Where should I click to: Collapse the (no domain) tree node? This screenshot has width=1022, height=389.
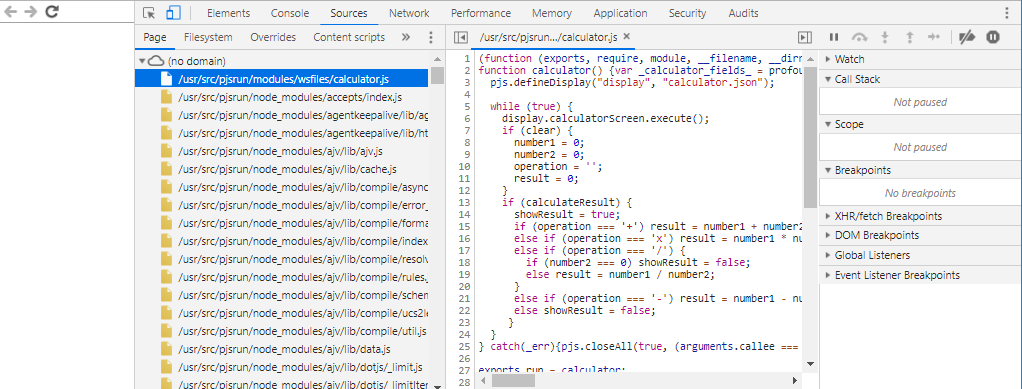(x=141, y=61)
